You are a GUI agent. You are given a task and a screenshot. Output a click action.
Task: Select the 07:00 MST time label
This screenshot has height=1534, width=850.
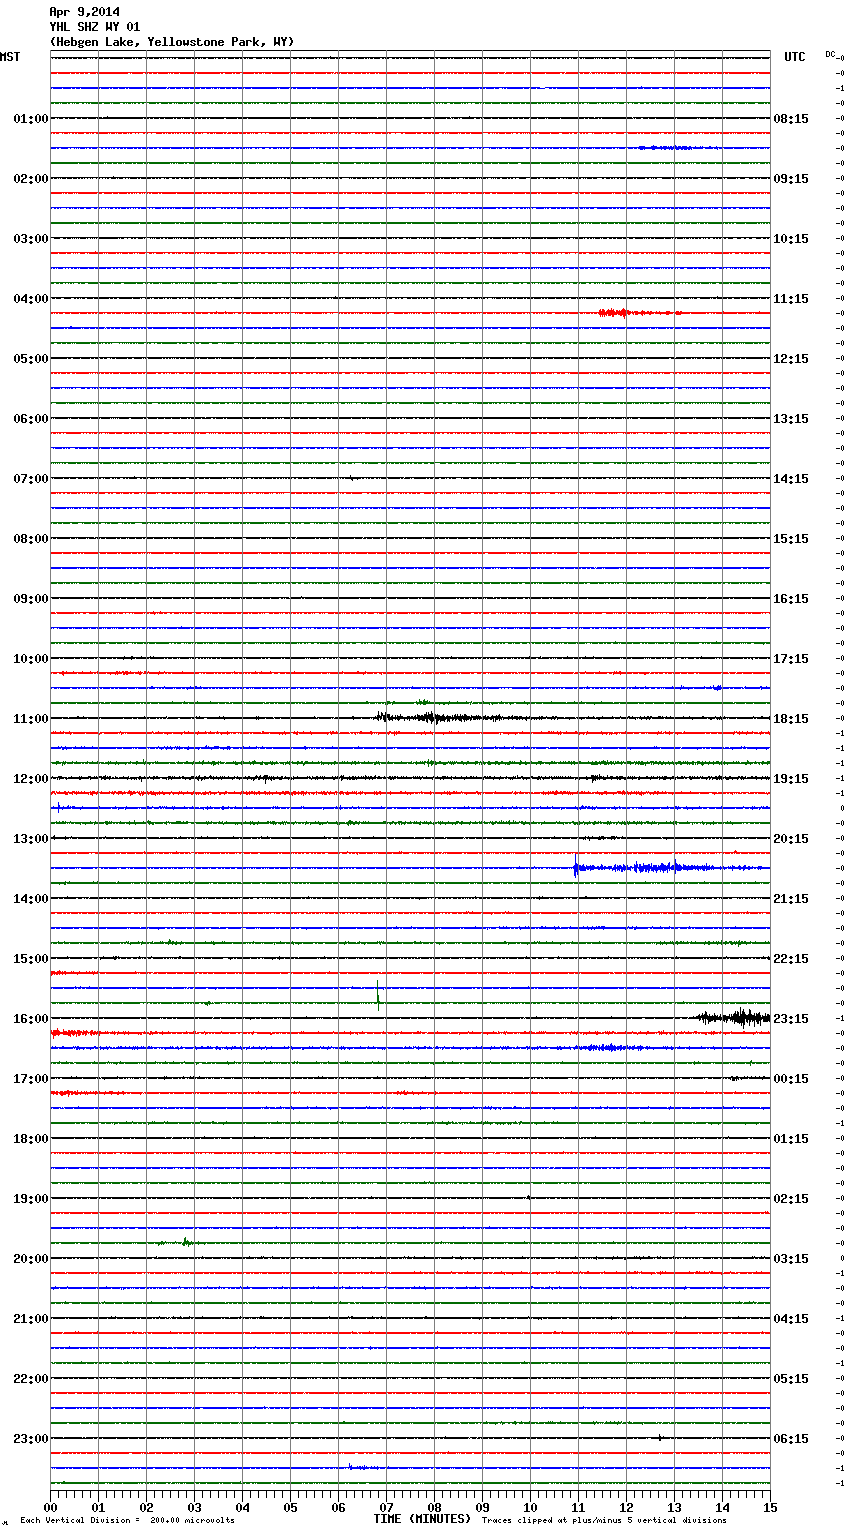coord(31,479)
